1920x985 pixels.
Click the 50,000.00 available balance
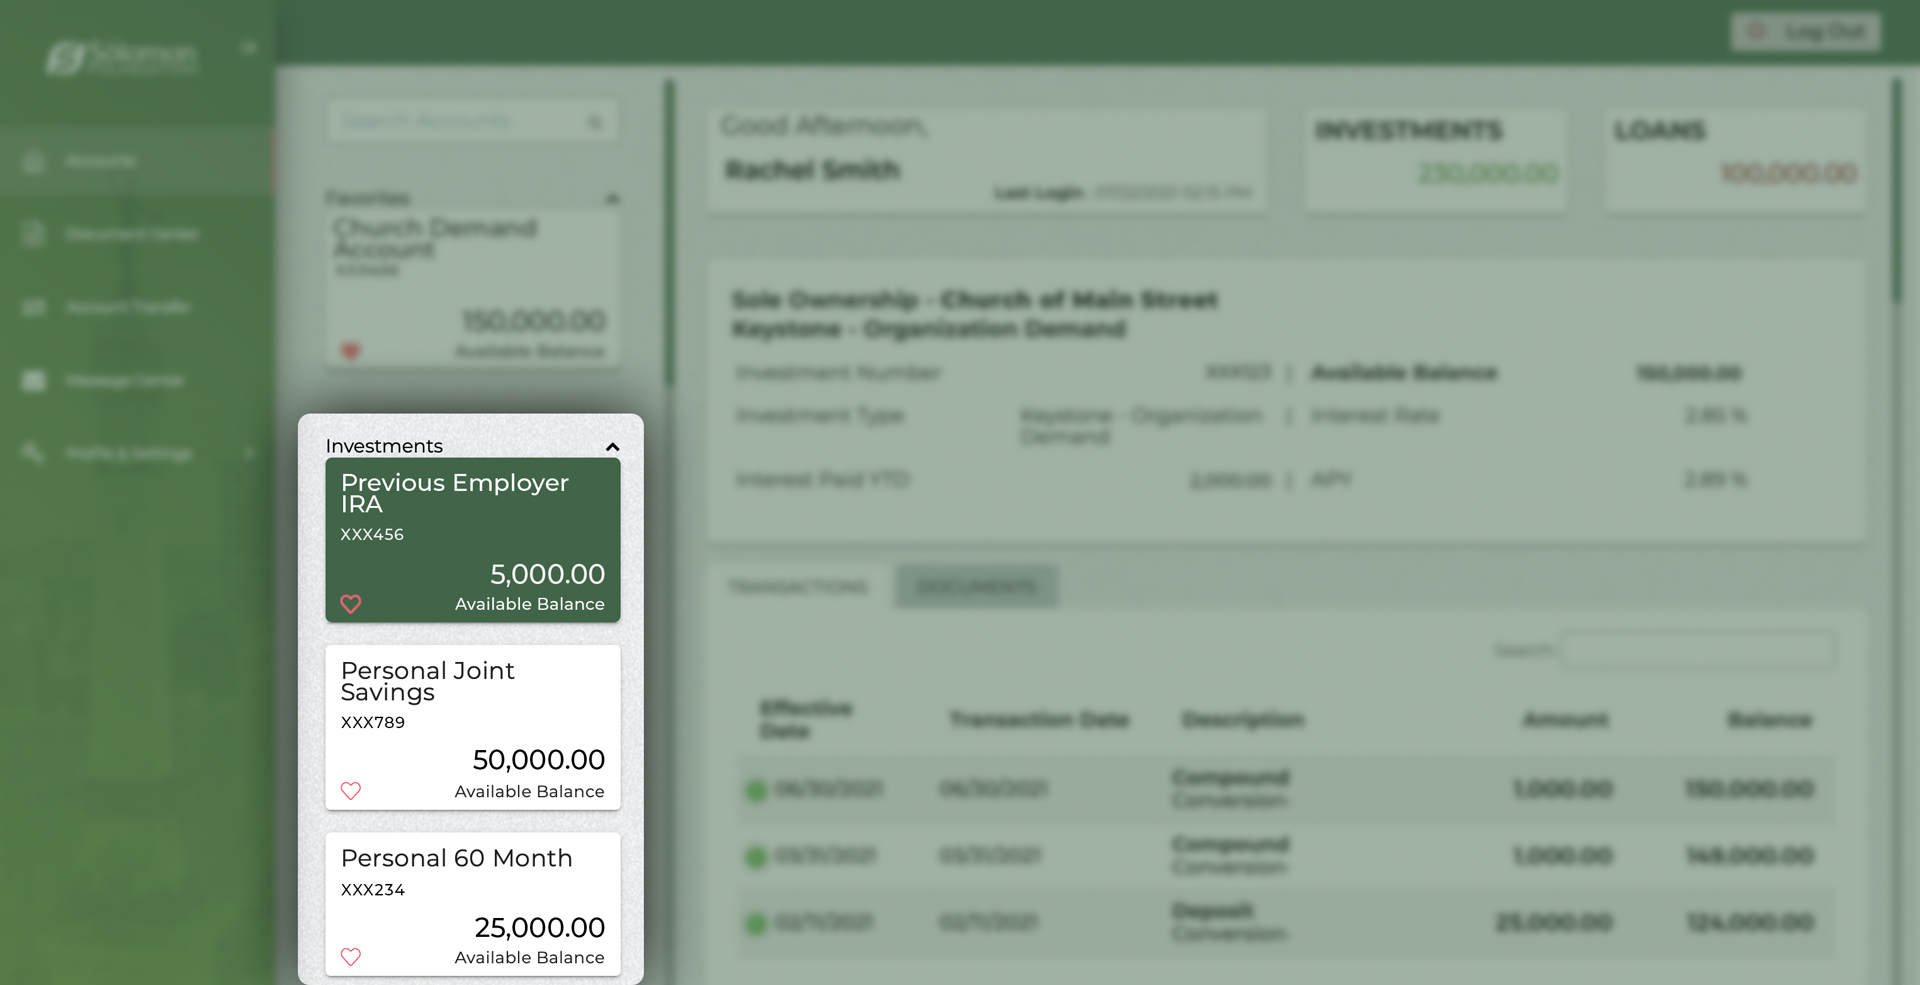tap(538, 760)
